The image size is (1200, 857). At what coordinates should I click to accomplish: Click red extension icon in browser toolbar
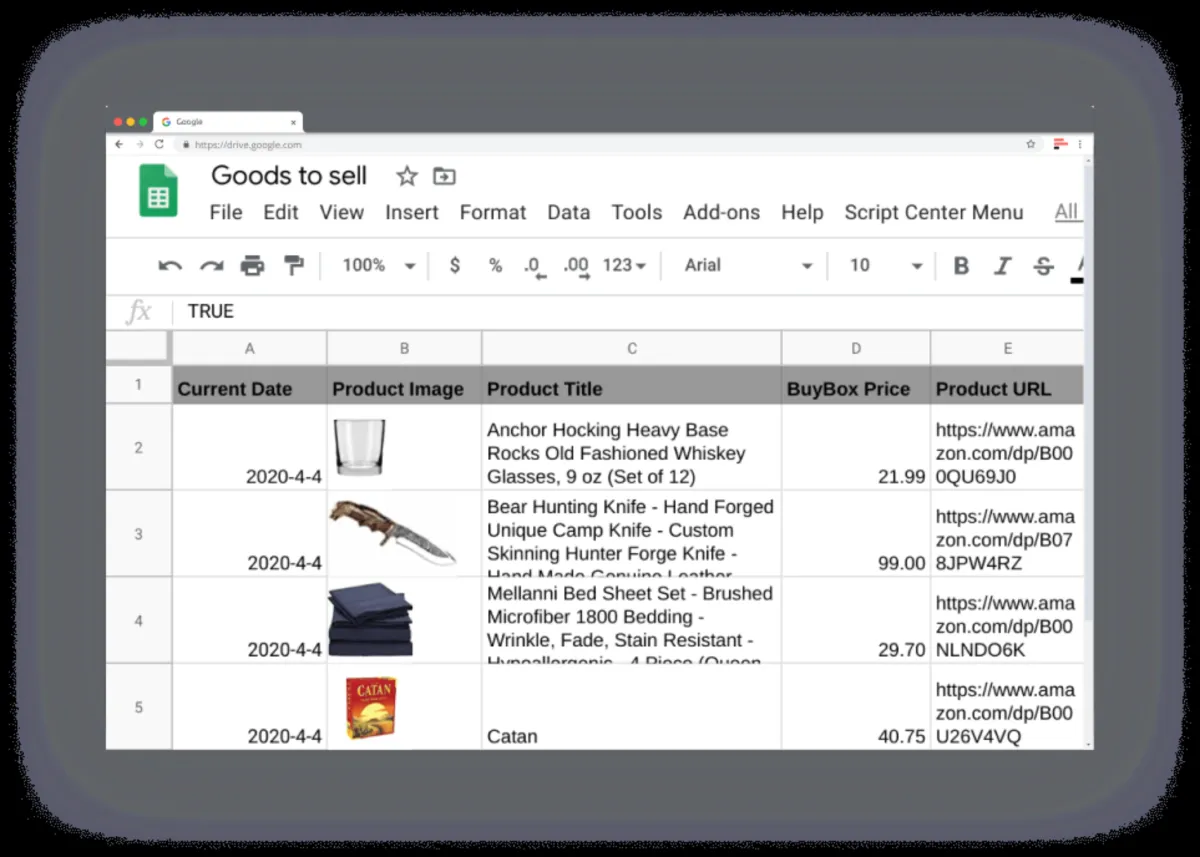1060,144
